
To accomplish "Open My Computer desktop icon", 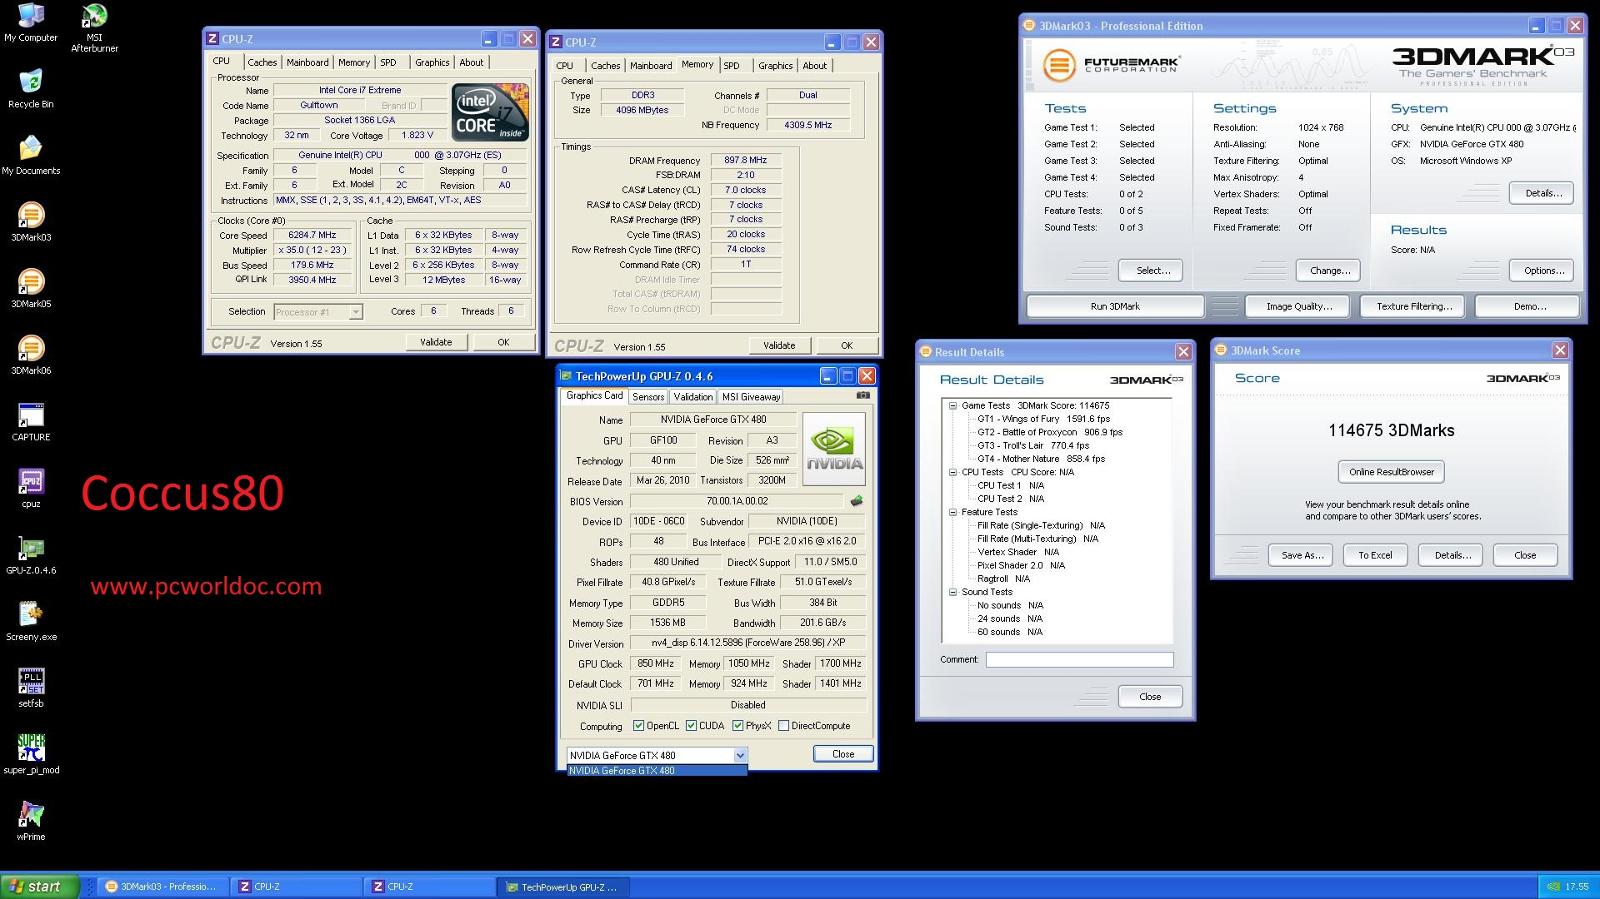I will click(31, 22).
